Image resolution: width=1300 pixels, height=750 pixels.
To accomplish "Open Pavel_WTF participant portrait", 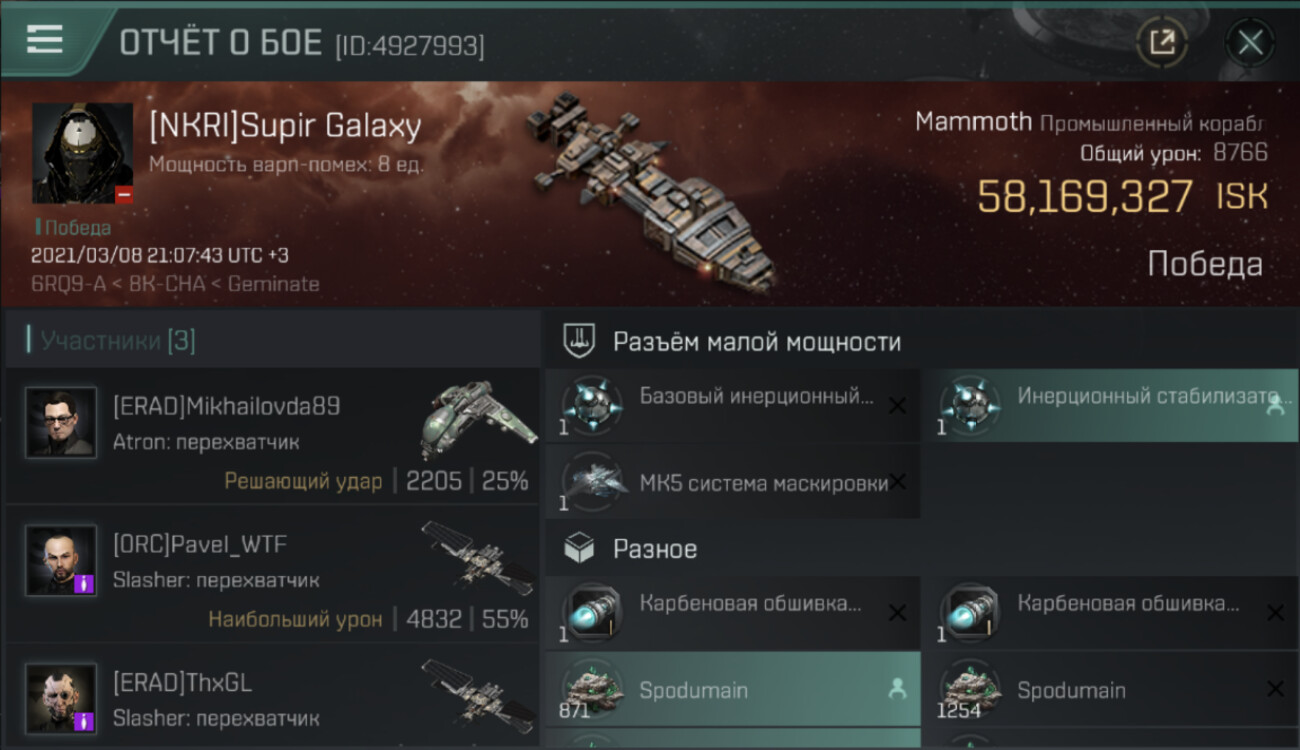I will (61, 560).
